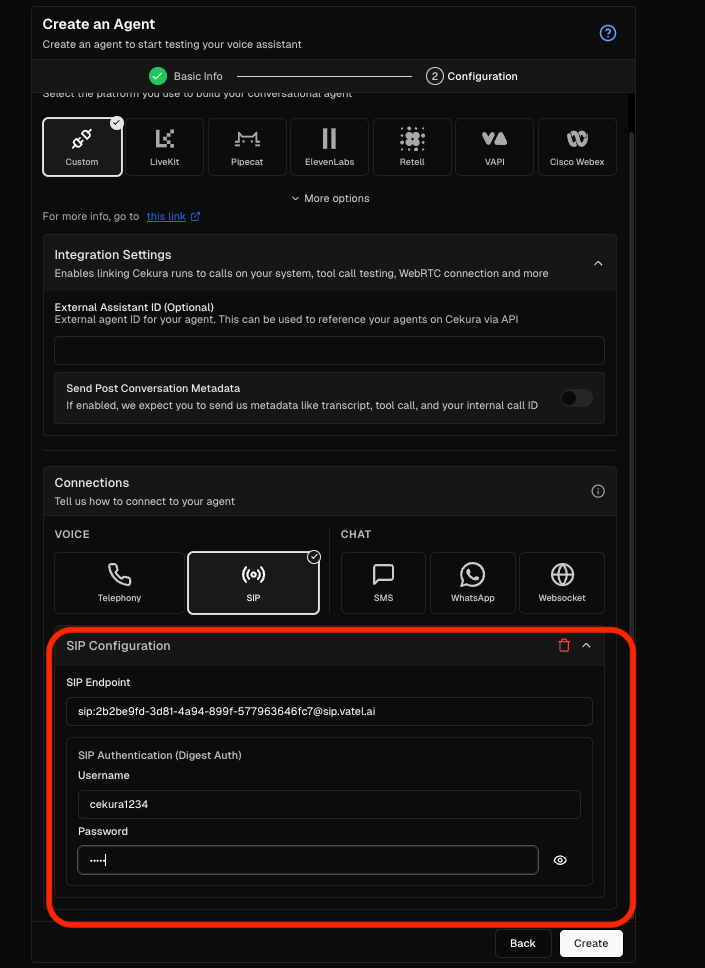Select the Pipecat platform card
Image resolution: width=705 pixels, height=968 pixels.
point(247,147)
